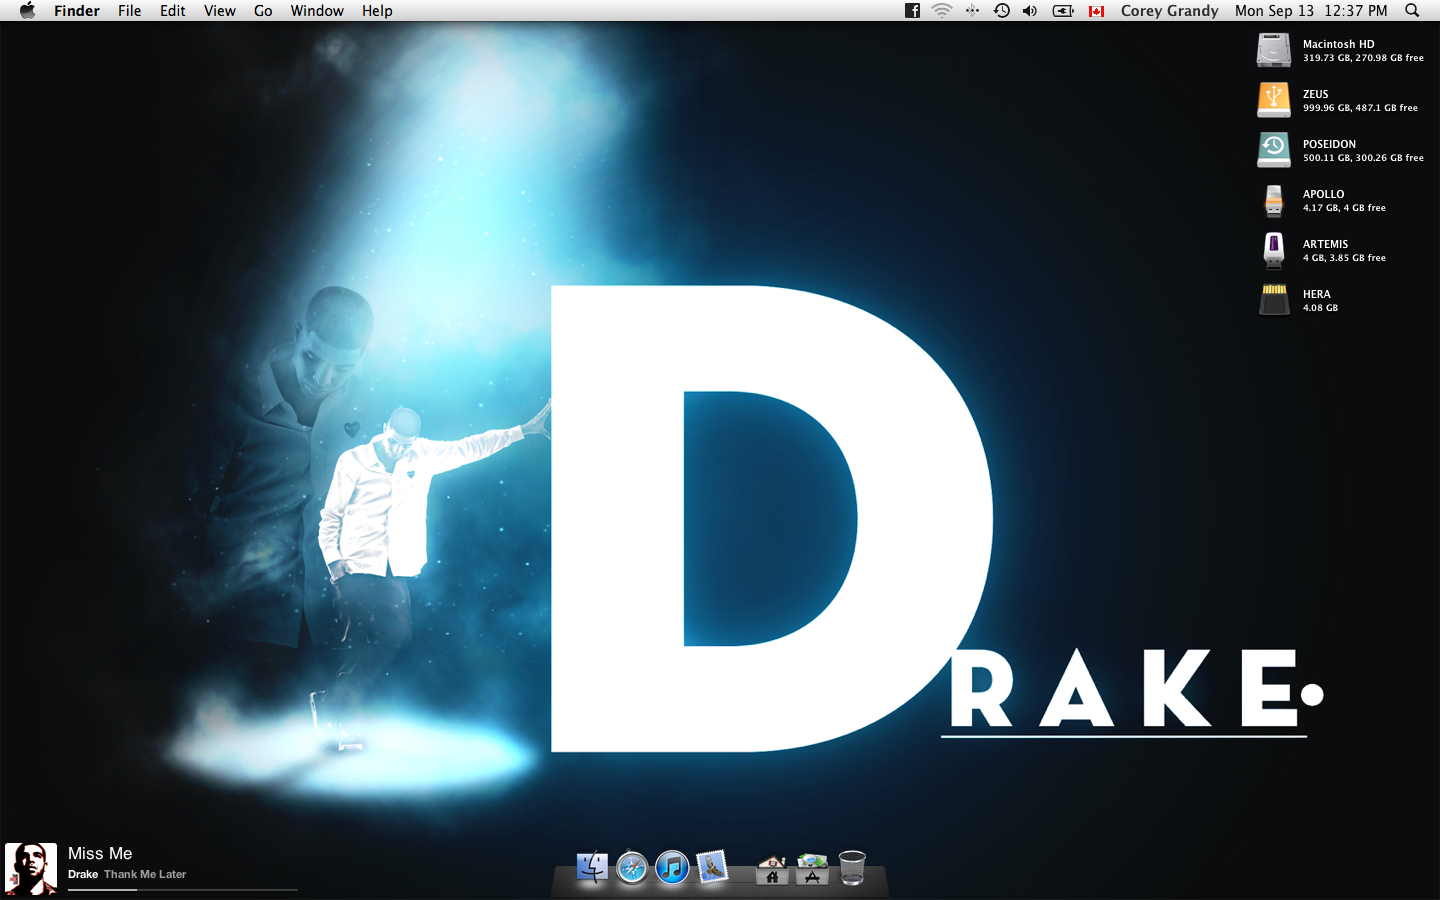Select the ZEUS USB drive icon
The image size is (1440, 900).
(x=1273, y=100)
